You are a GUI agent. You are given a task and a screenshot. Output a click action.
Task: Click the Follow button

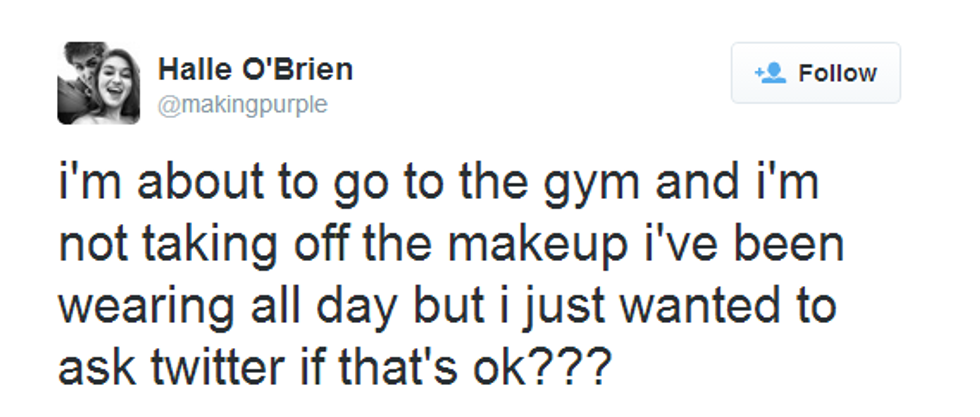tap(815, 73)
